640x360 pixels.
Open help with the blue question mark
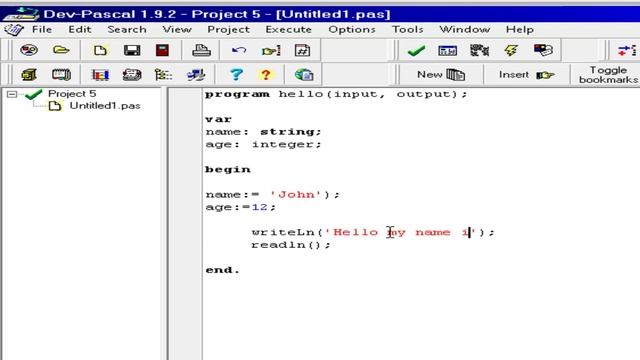click(236, 74)
